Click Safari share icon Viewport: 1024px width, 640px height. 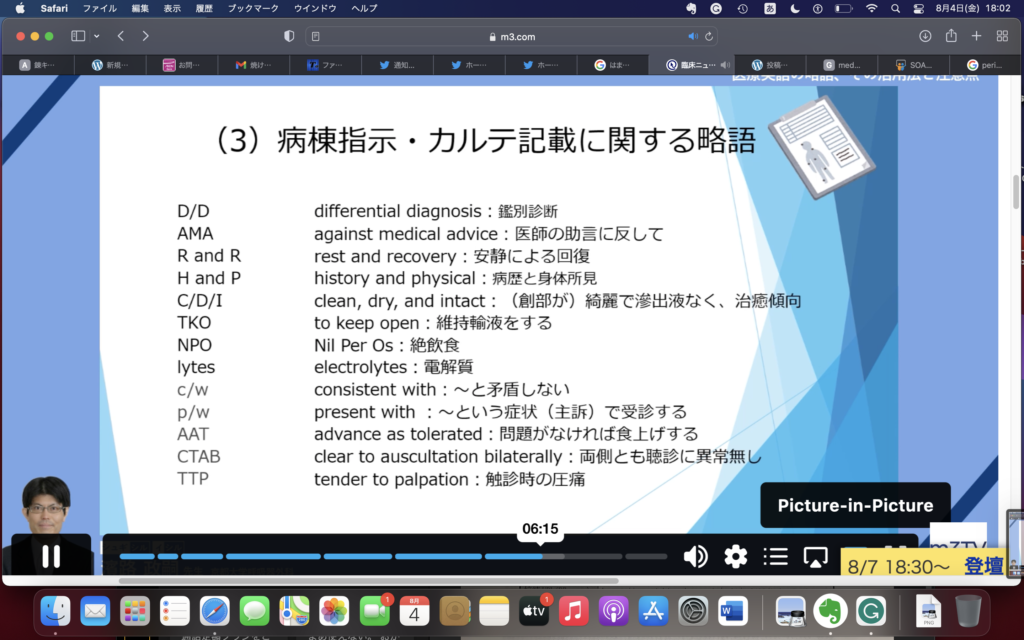(x=951, y=36)
